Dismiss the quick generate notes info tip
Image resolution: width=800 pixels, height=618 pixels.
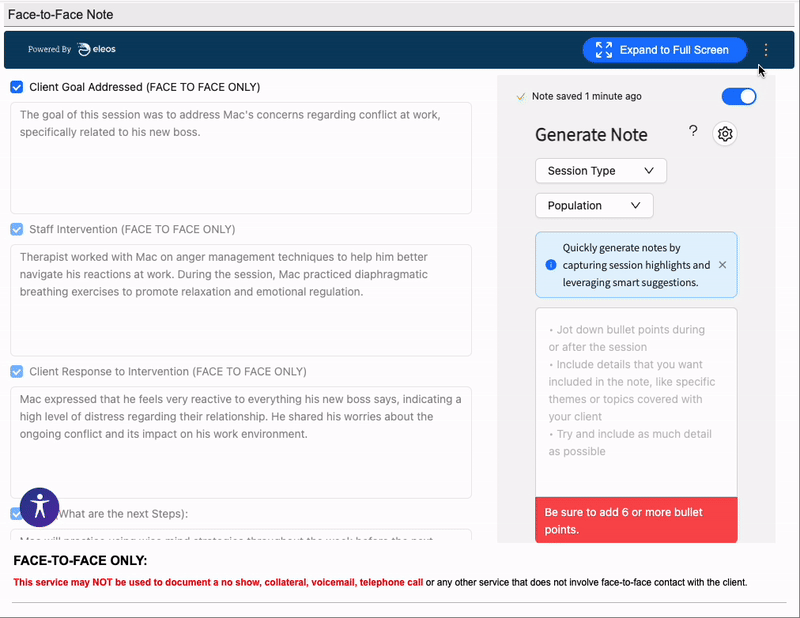click(722, 265)
